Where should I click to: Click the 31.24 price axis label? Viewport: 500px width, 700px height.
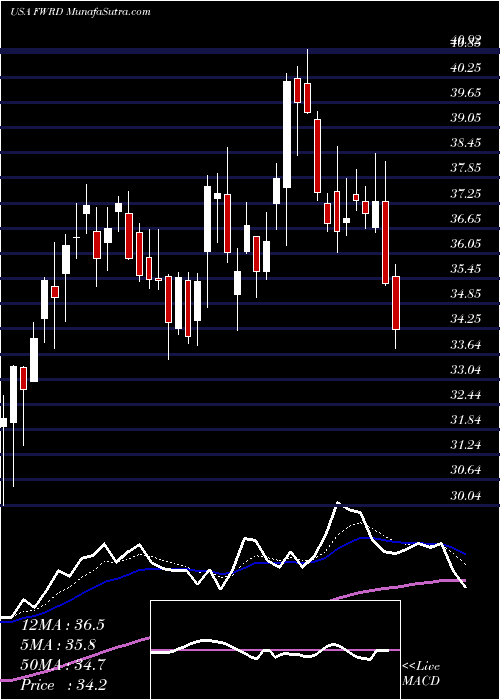point(466,445)
